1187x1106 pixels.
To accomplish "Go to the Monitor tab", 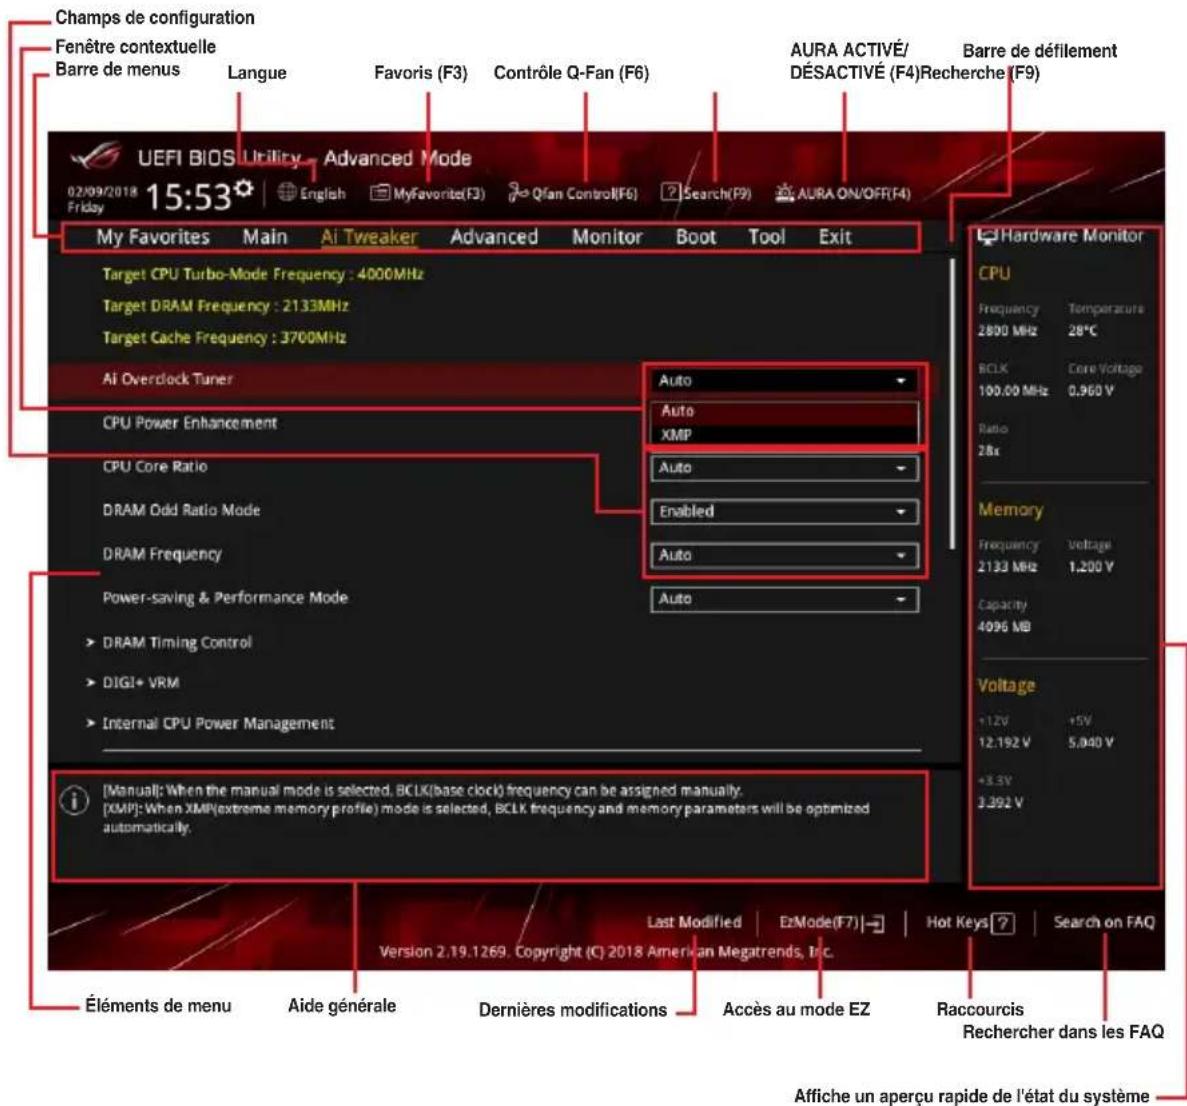I will [x=607, y=237].
